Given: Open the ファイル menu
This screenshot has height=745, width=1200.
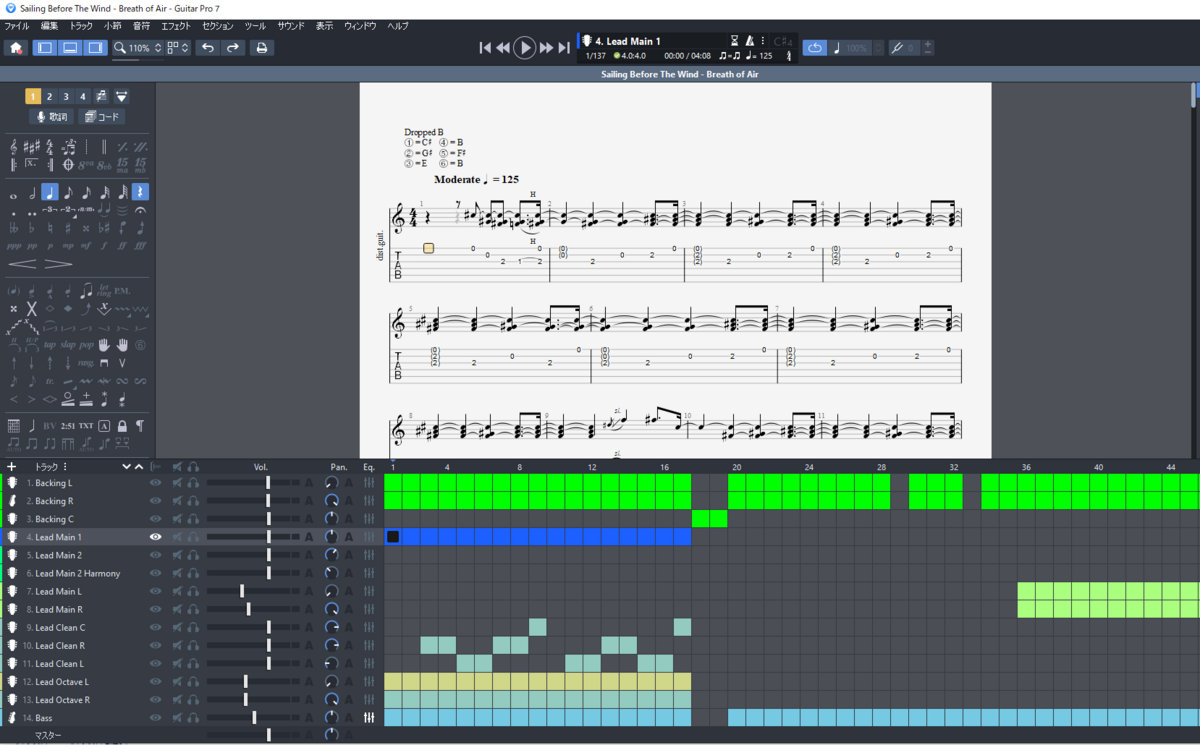Looking at the screenshot, I should [x=17, y=25].
